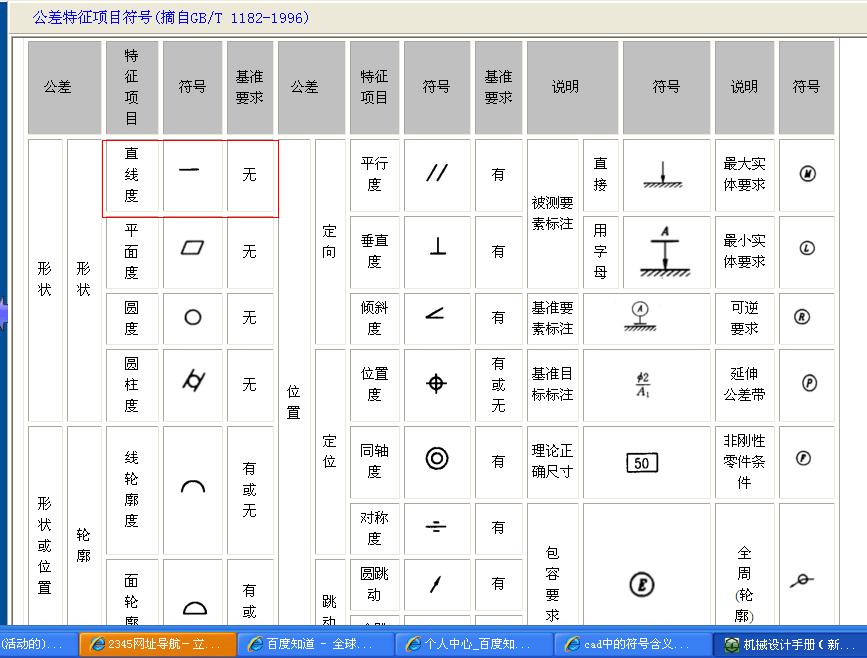
Task: Click the 非刚性零件条件 cell
Action: pos(744,462)
